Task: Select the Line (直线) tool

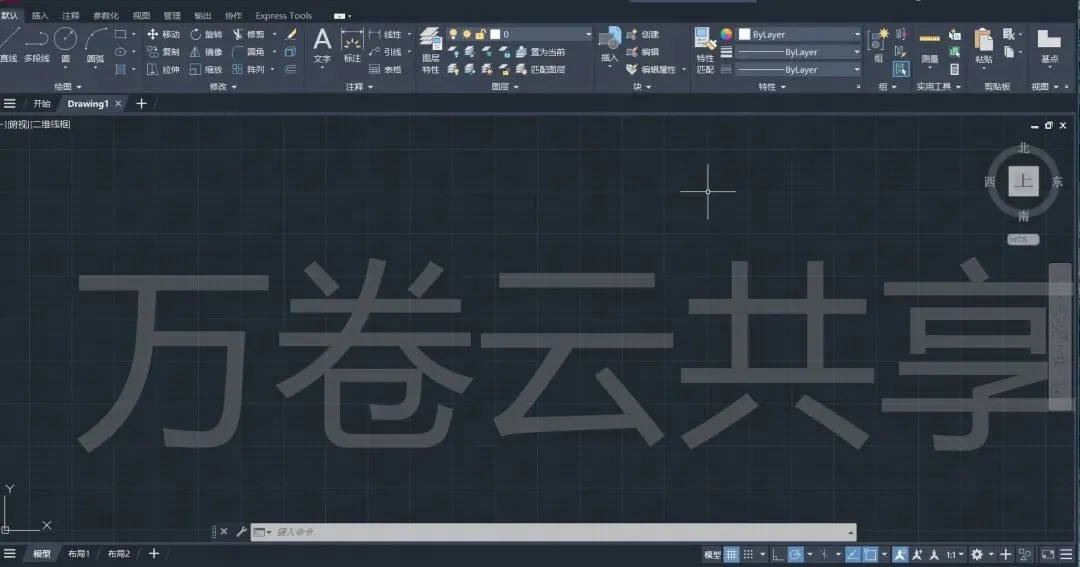Action: (8, 45)
